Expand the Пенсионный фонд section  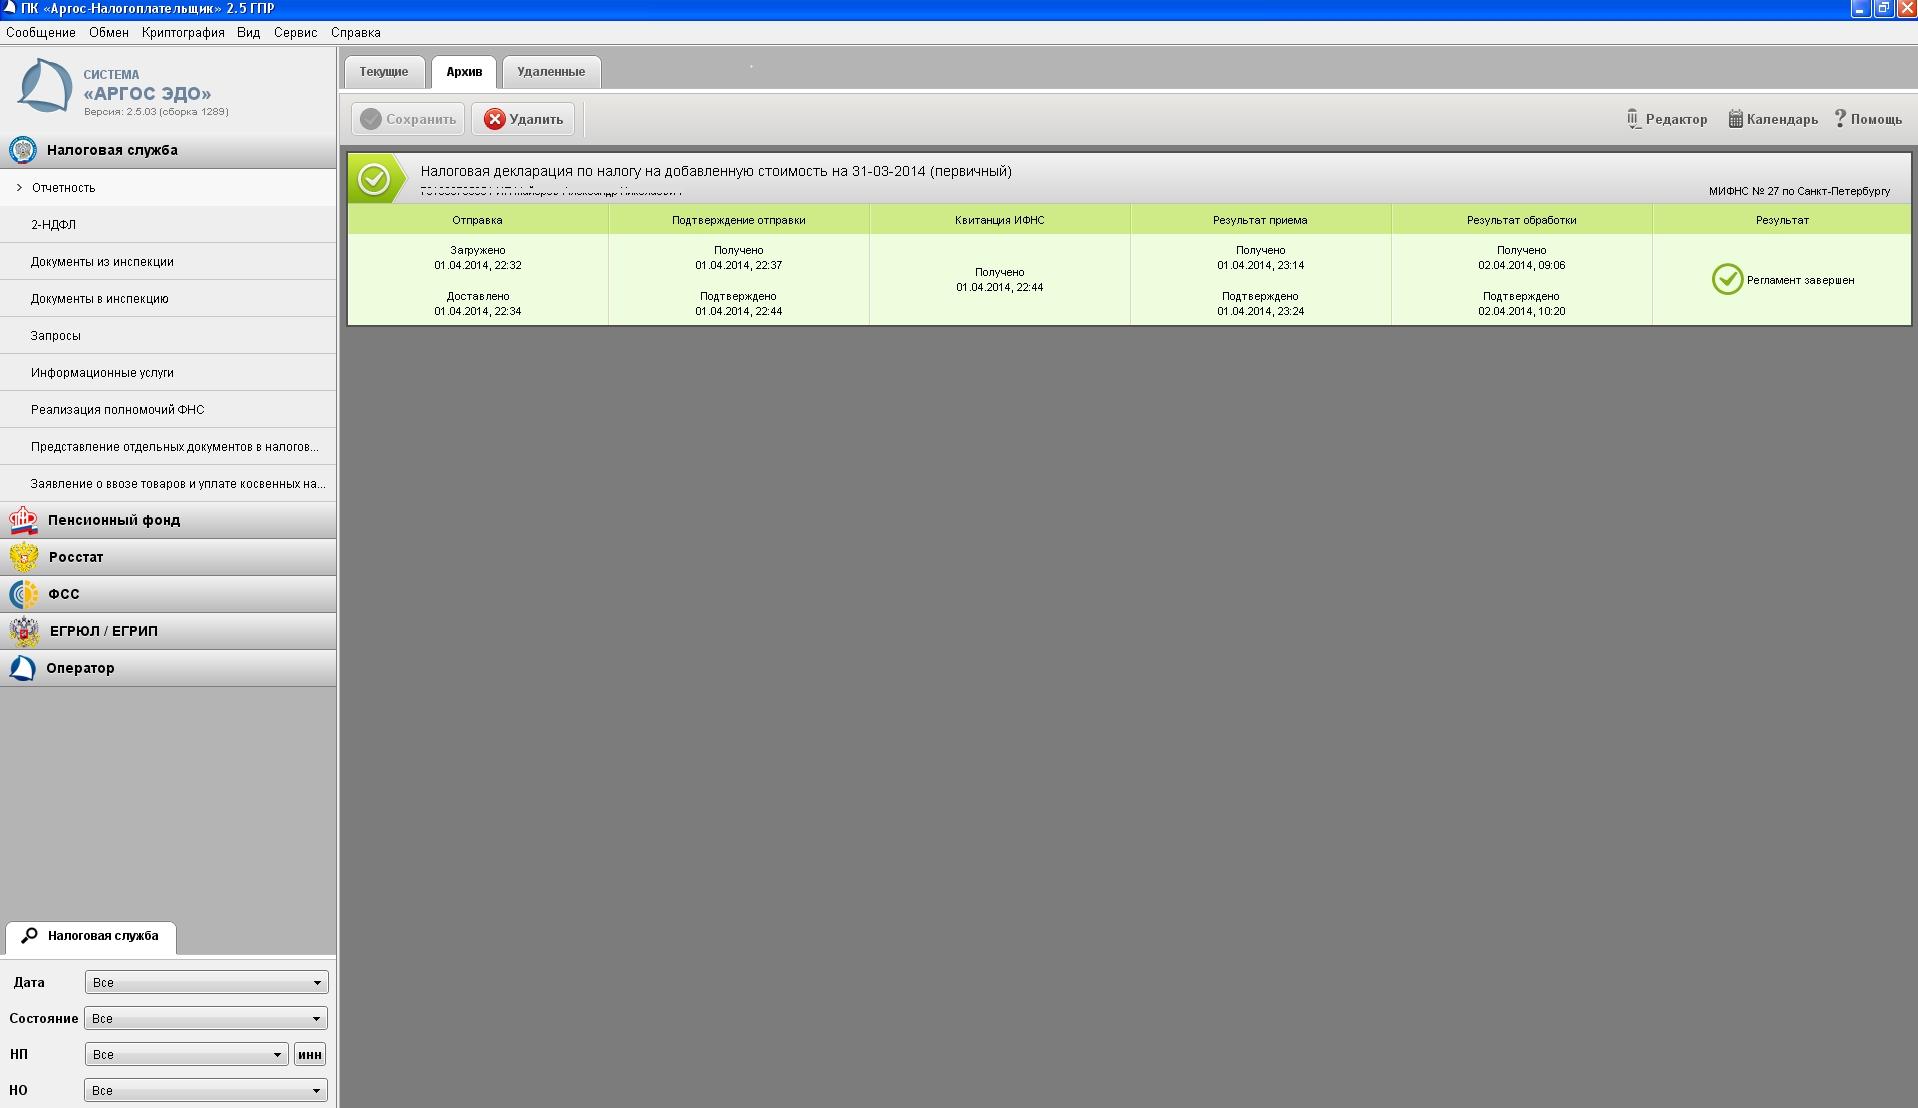click(168, 520)
